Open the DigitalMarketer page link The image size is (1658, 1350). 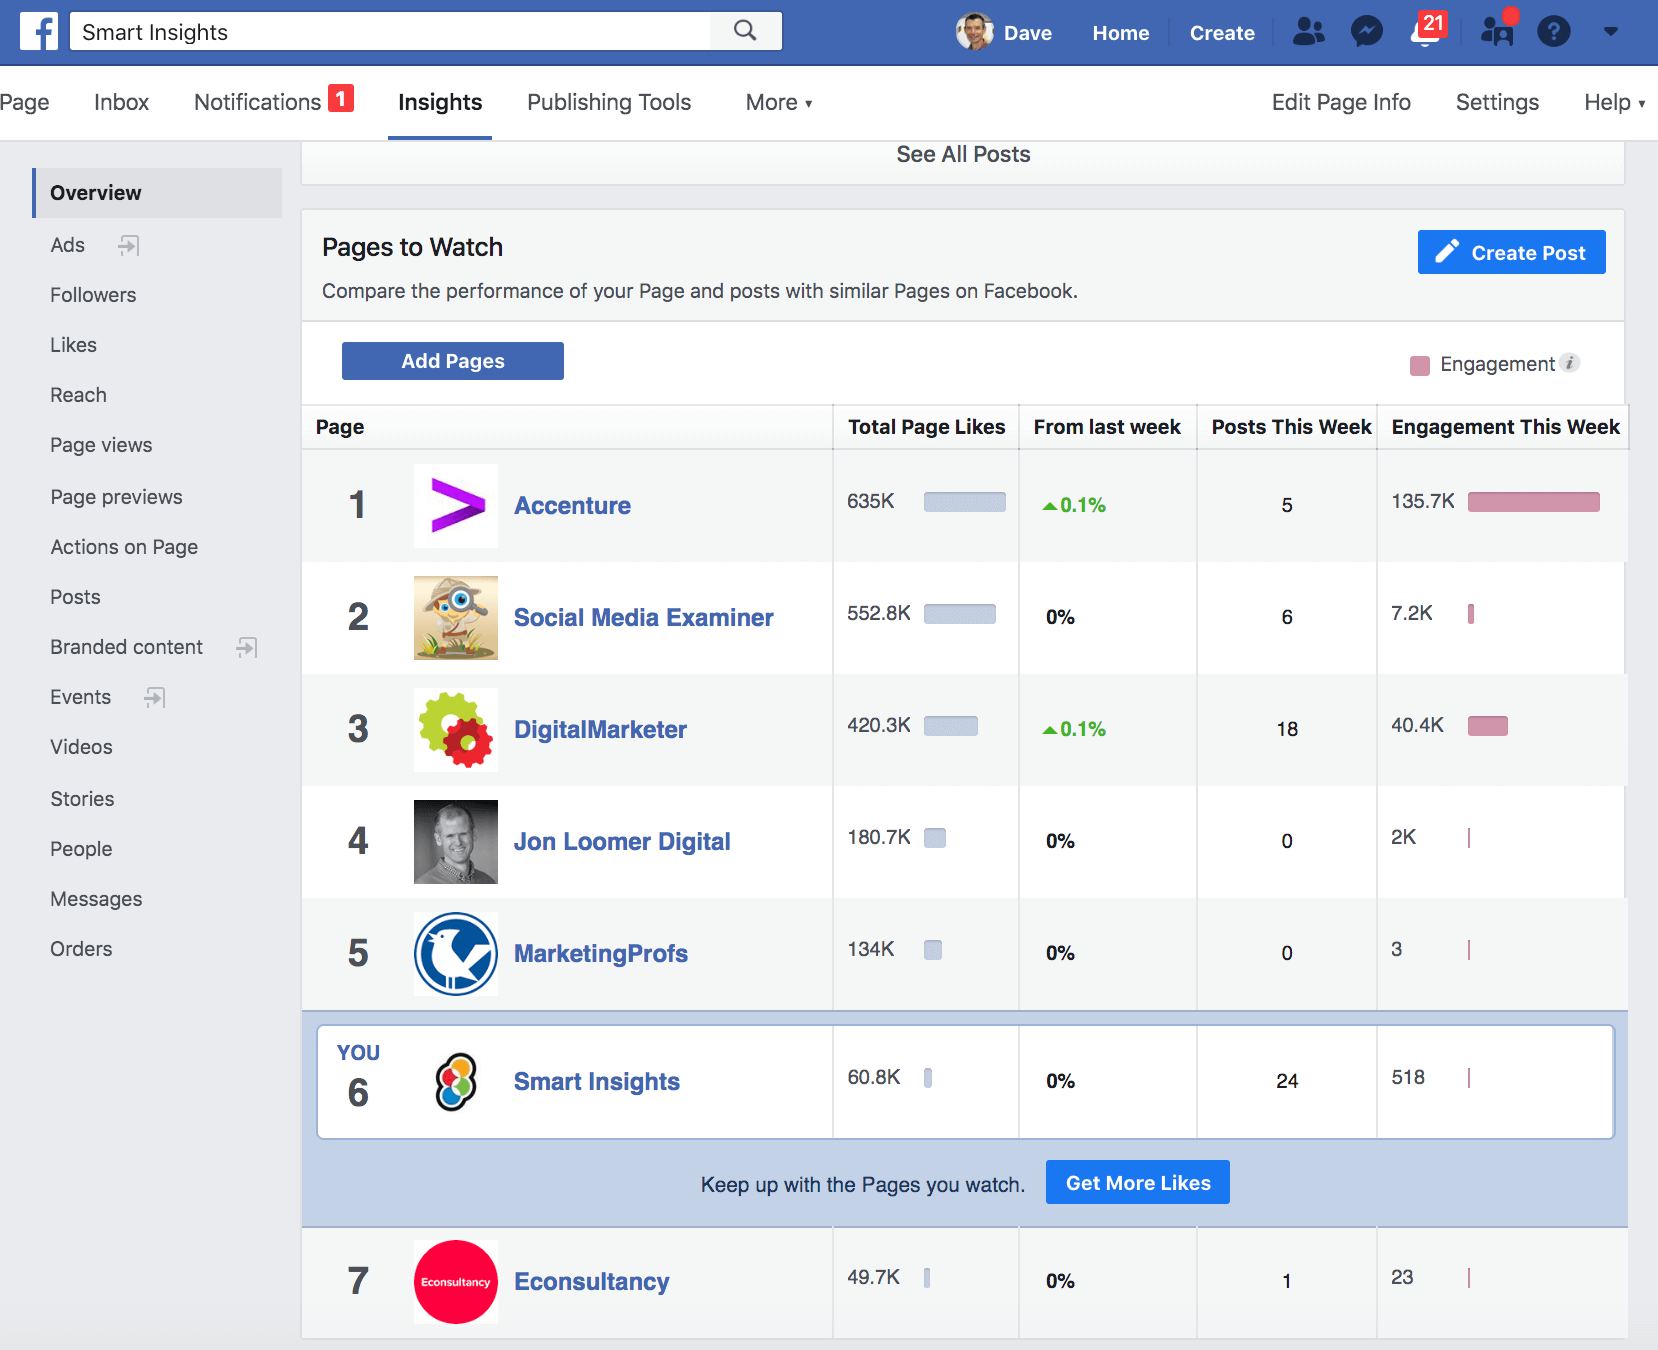[x=600, y=729]
